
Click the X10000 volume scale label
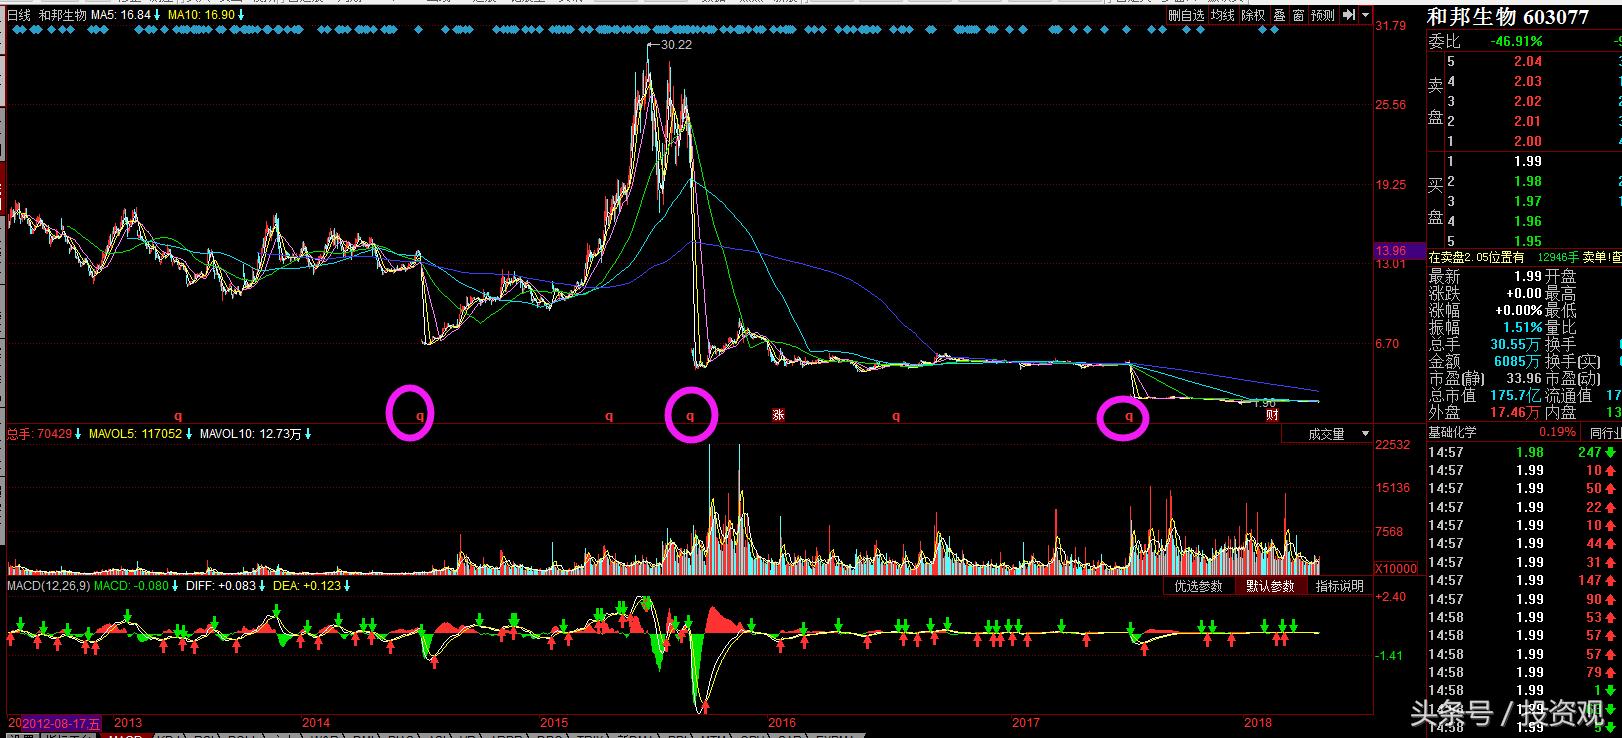(1396, 568)
